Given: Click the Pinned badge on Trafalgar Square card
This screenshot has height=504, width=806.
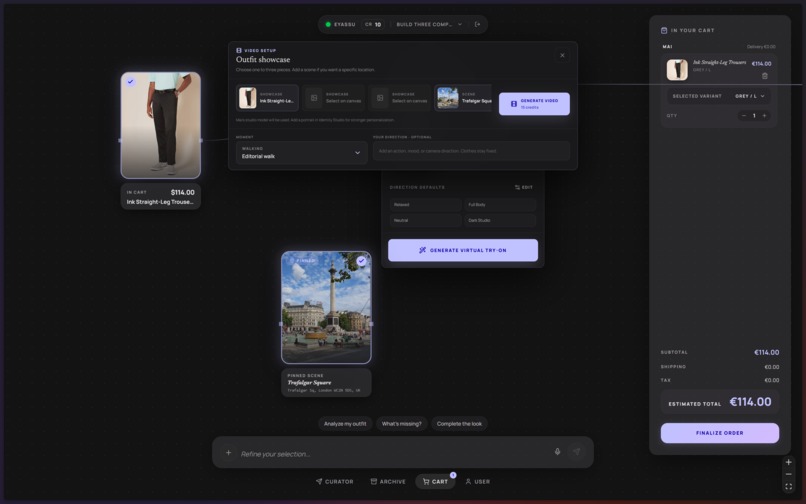Looking at the screenshot, I should (x=302, y=261).
